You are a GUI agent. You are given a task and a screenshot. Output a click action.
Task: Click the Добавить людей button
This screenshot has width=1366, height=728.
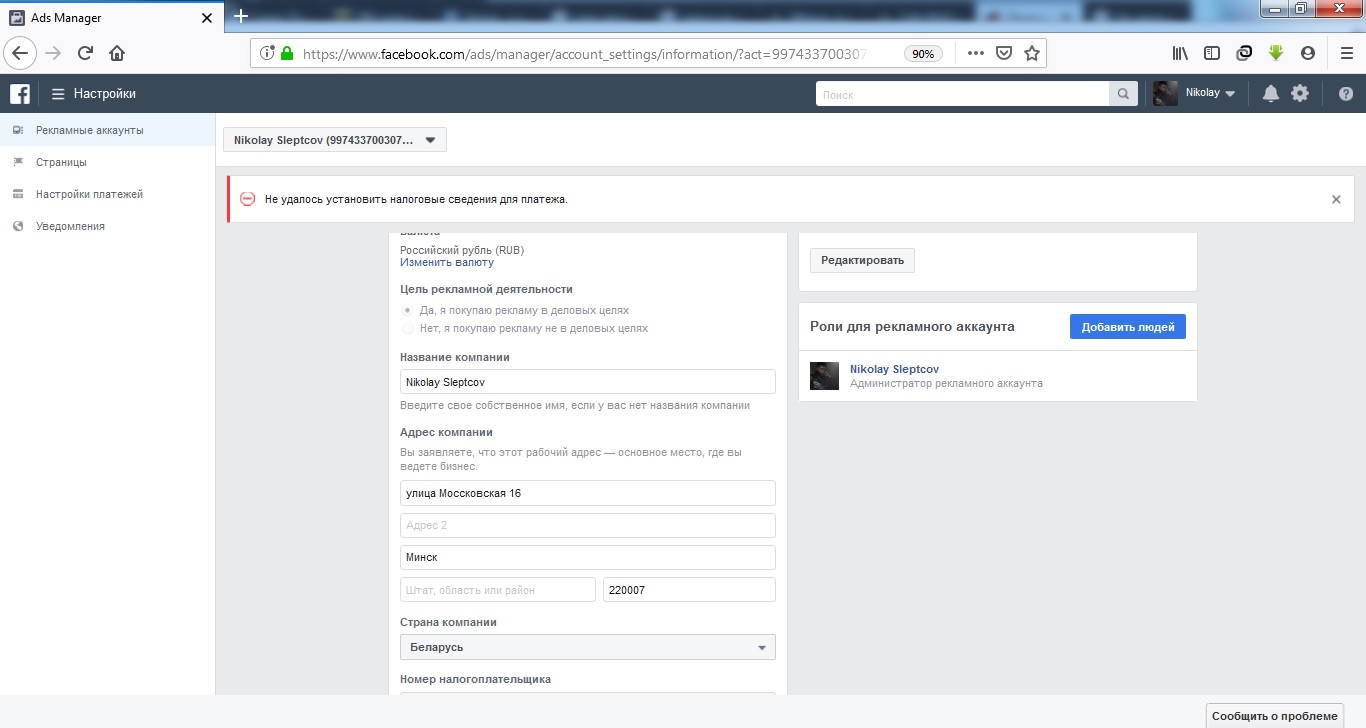1127,327
